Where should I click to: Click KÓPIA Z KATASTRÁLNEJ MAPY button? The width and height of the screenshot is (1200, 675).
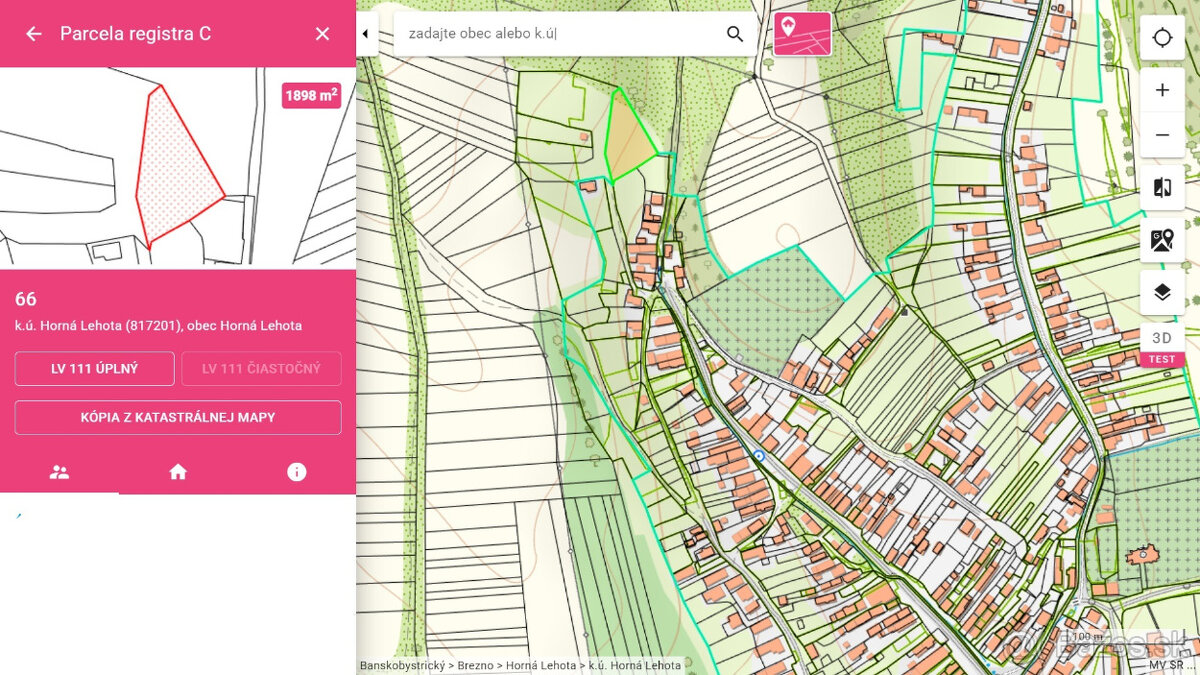pyautogui.click(x=178, y=417)
